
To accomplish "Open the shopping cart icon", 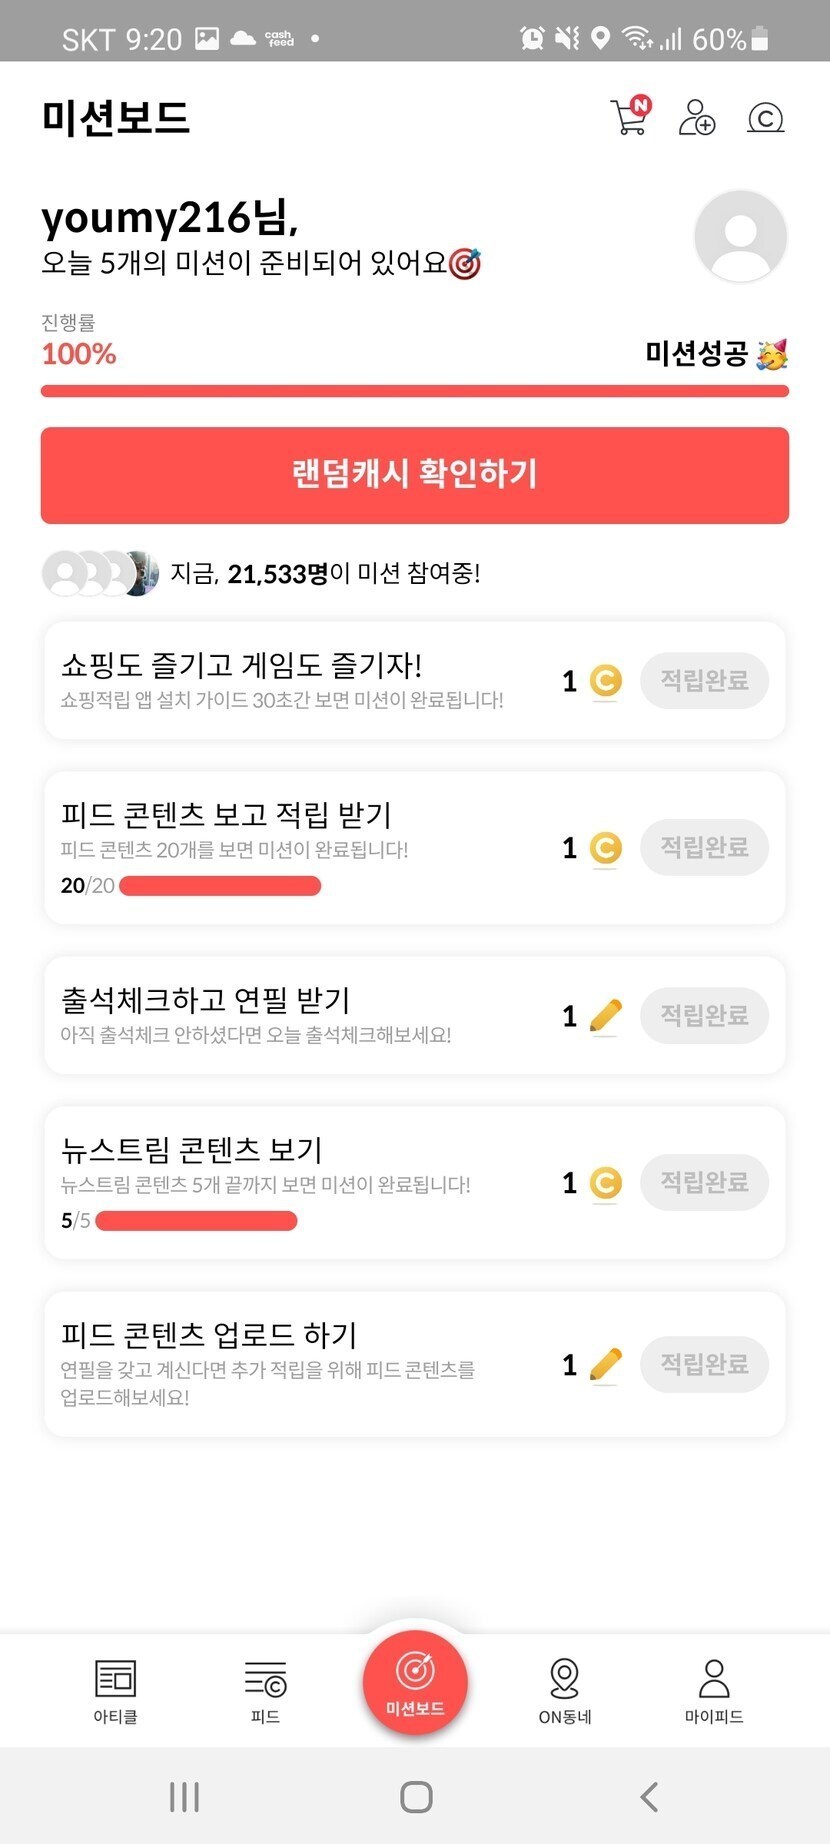I will pyautogui.click(x=629, y=117).
